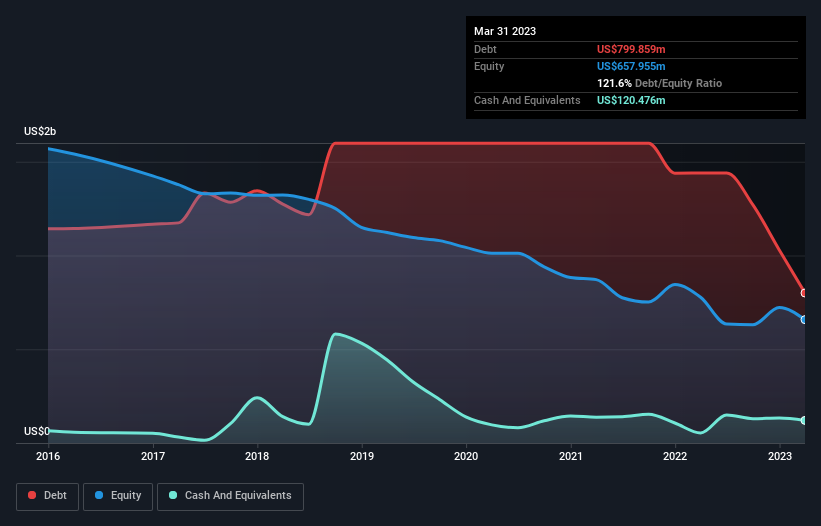Click the blue Equity legend dot
This screenshot has height=526, width=821.
(x=98, y=495)
